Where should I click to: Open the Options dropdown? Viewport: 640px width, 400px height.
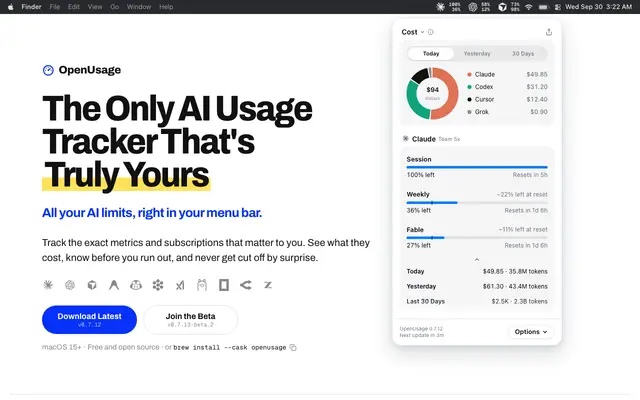click(x=531, y=332)
